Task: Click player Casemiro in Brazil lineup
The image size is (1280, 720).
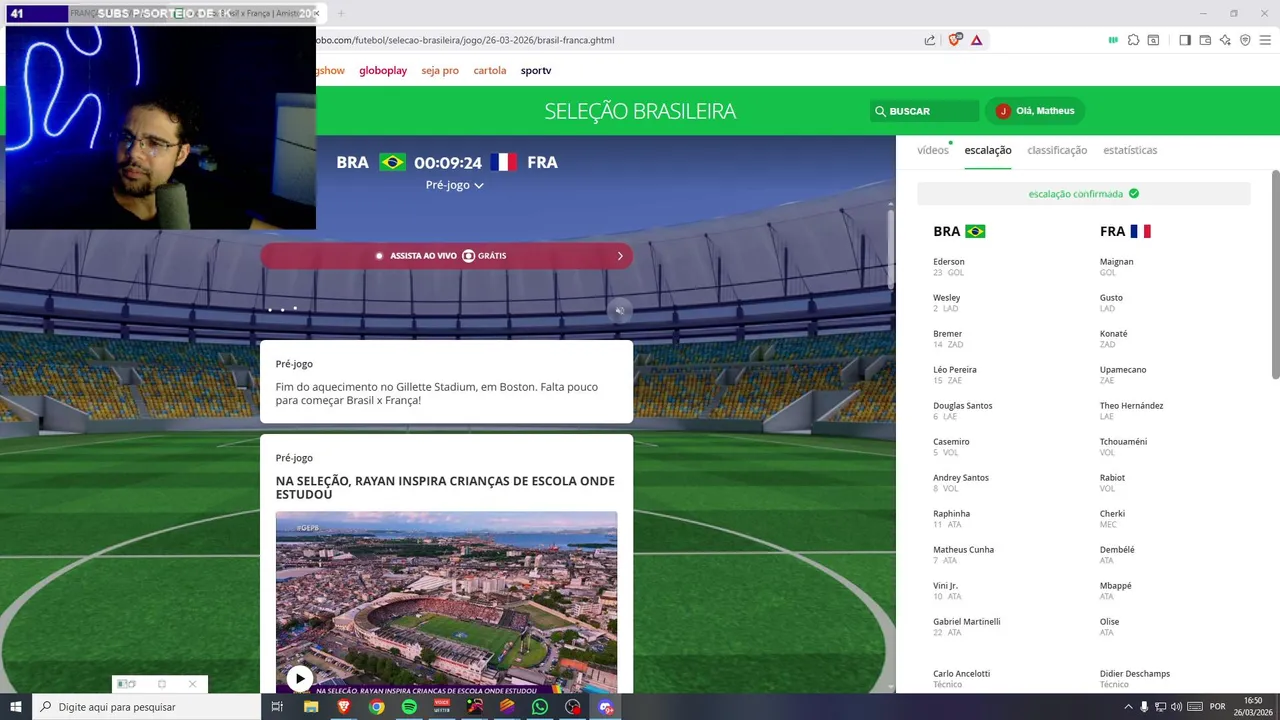Action: [x=951, y=442]
